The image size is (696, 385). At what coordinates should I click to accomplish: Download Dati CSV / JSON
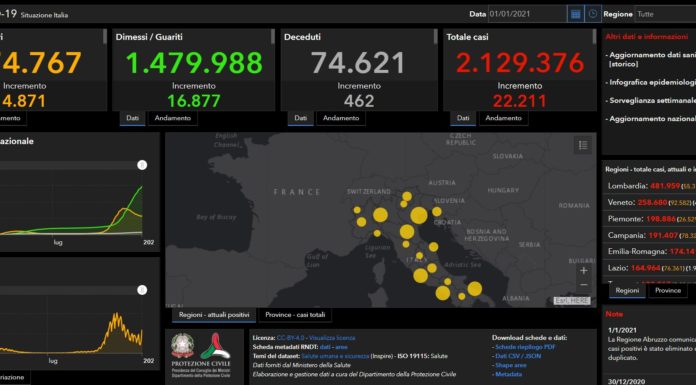tap(518, 356)
